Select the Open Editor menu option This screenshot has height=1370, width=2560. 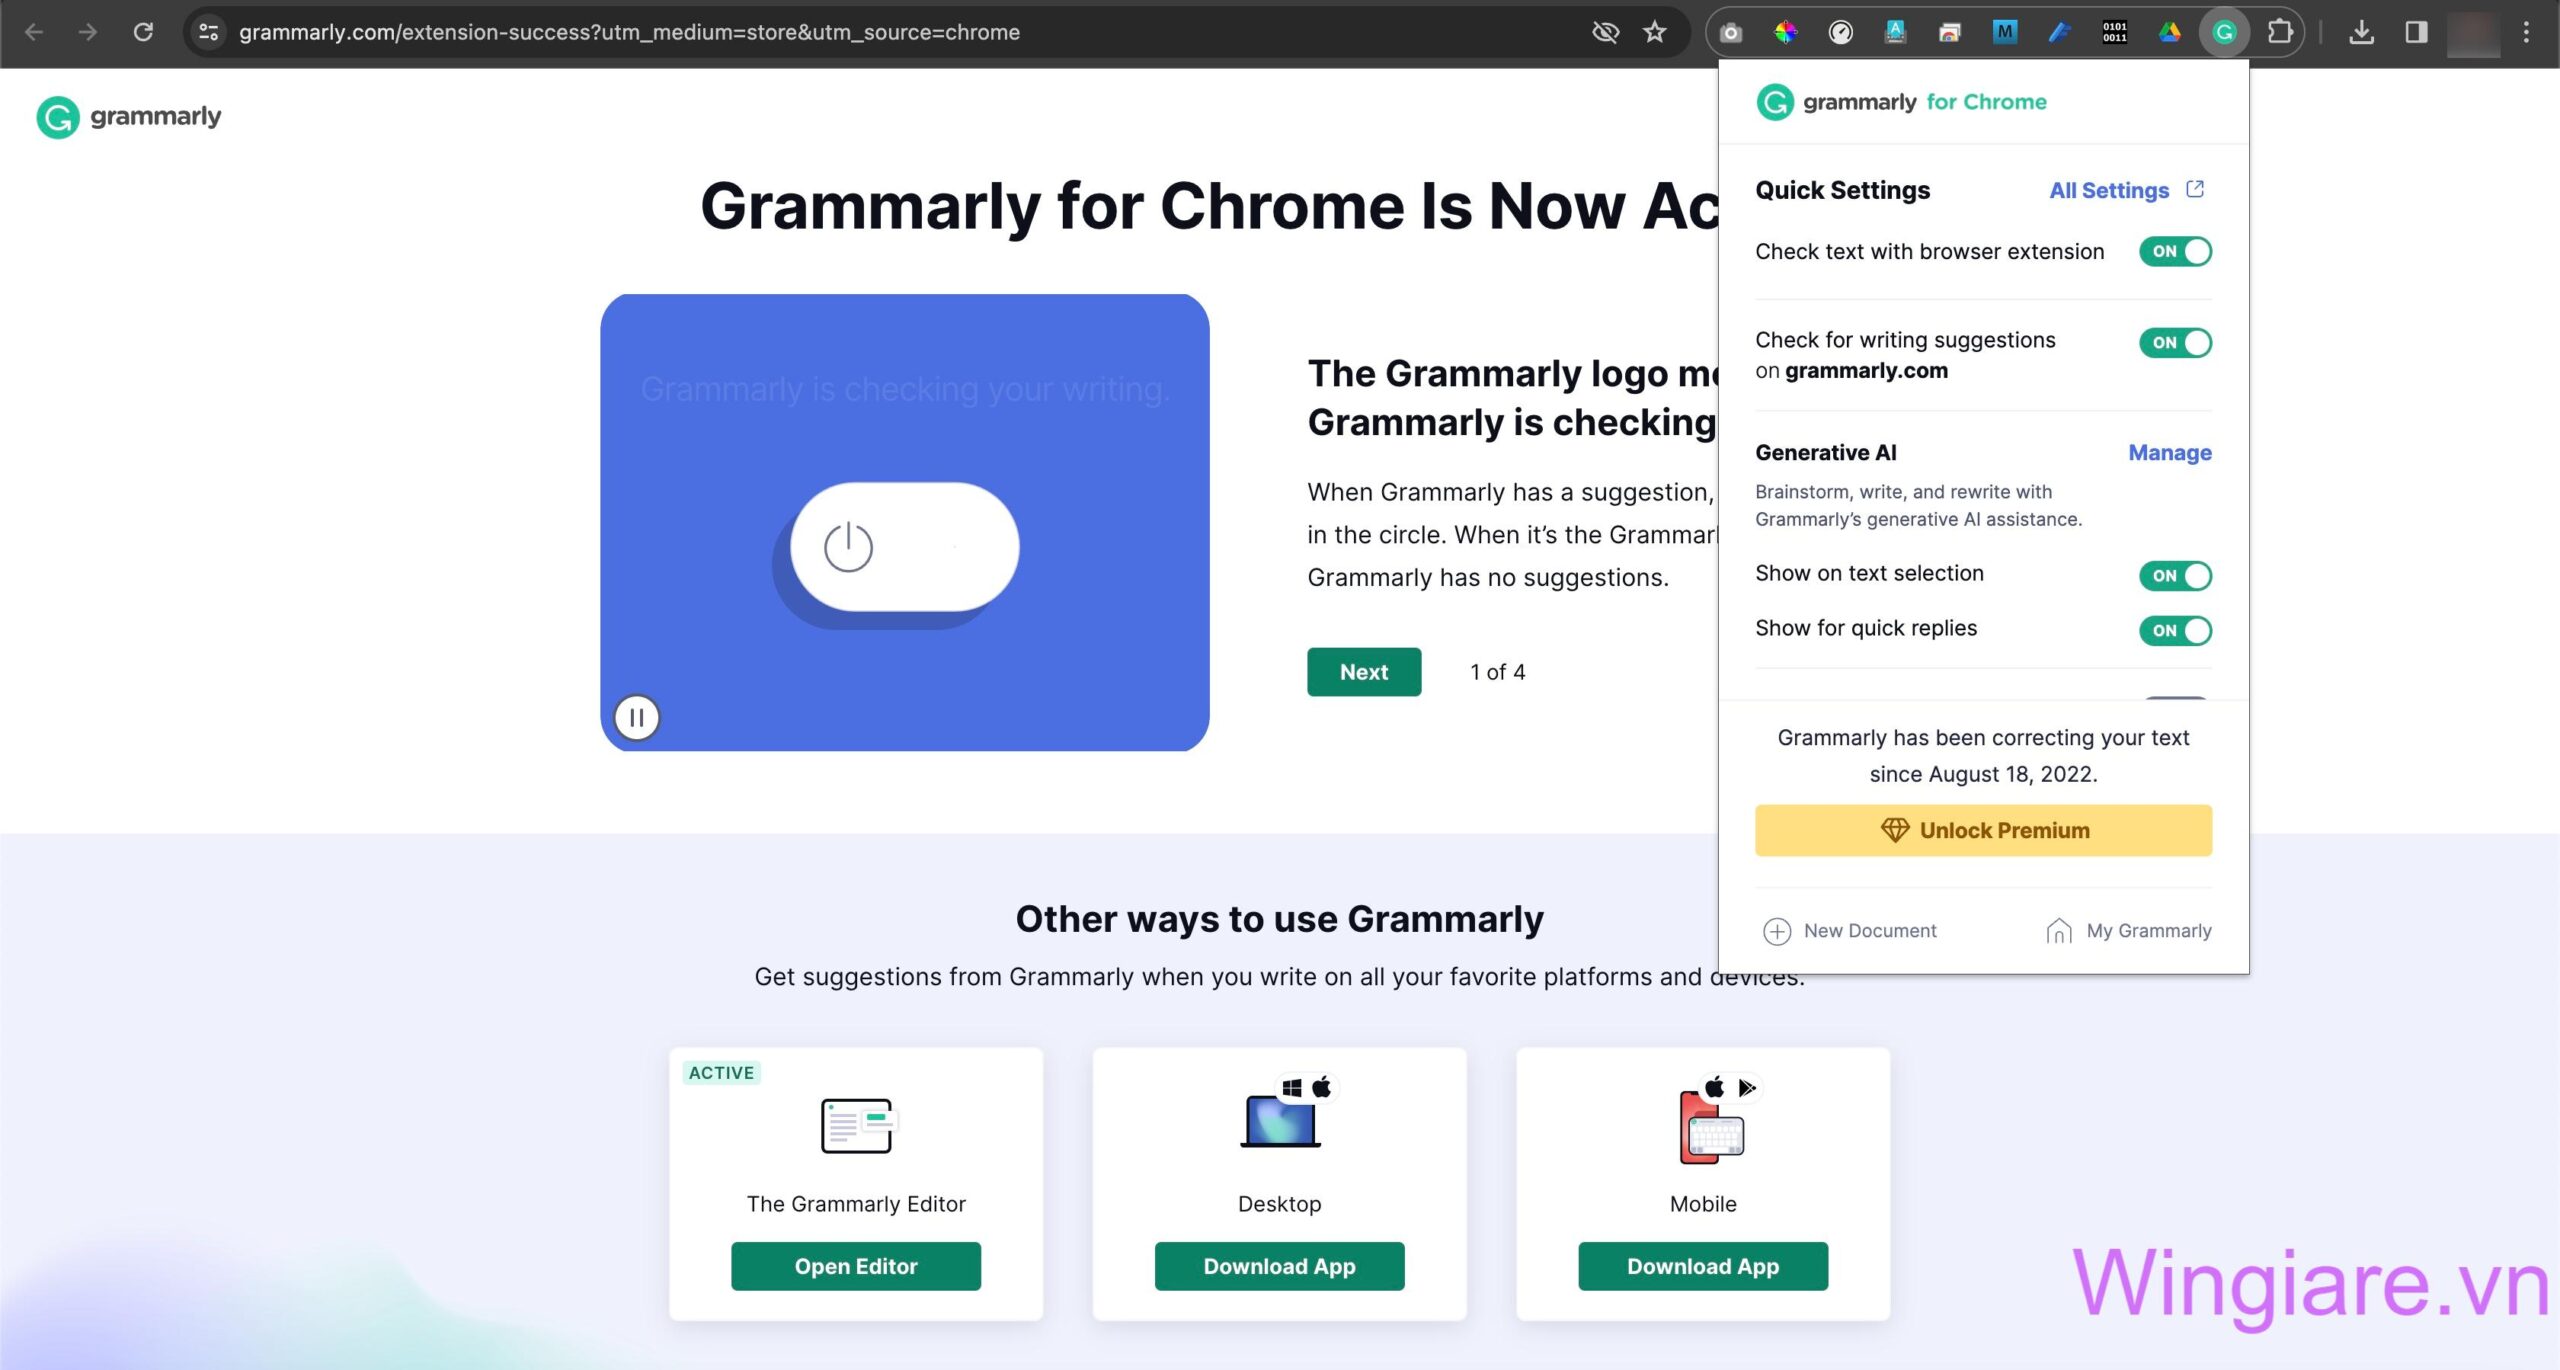click(855, 1265)
